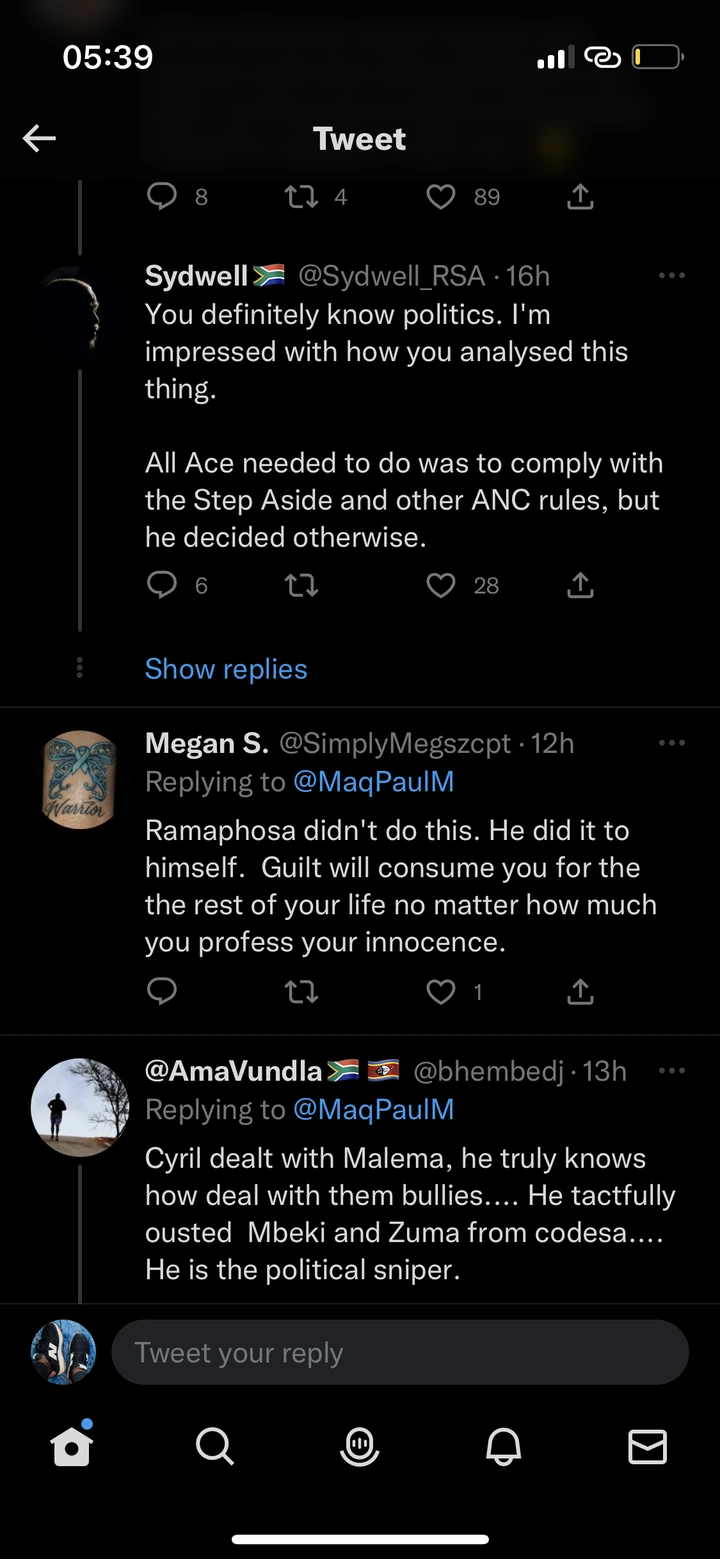Open @MaqPaulM mention in Megan's reply
Viewport: 720px width, 1559px height.
tap(373, 781)
